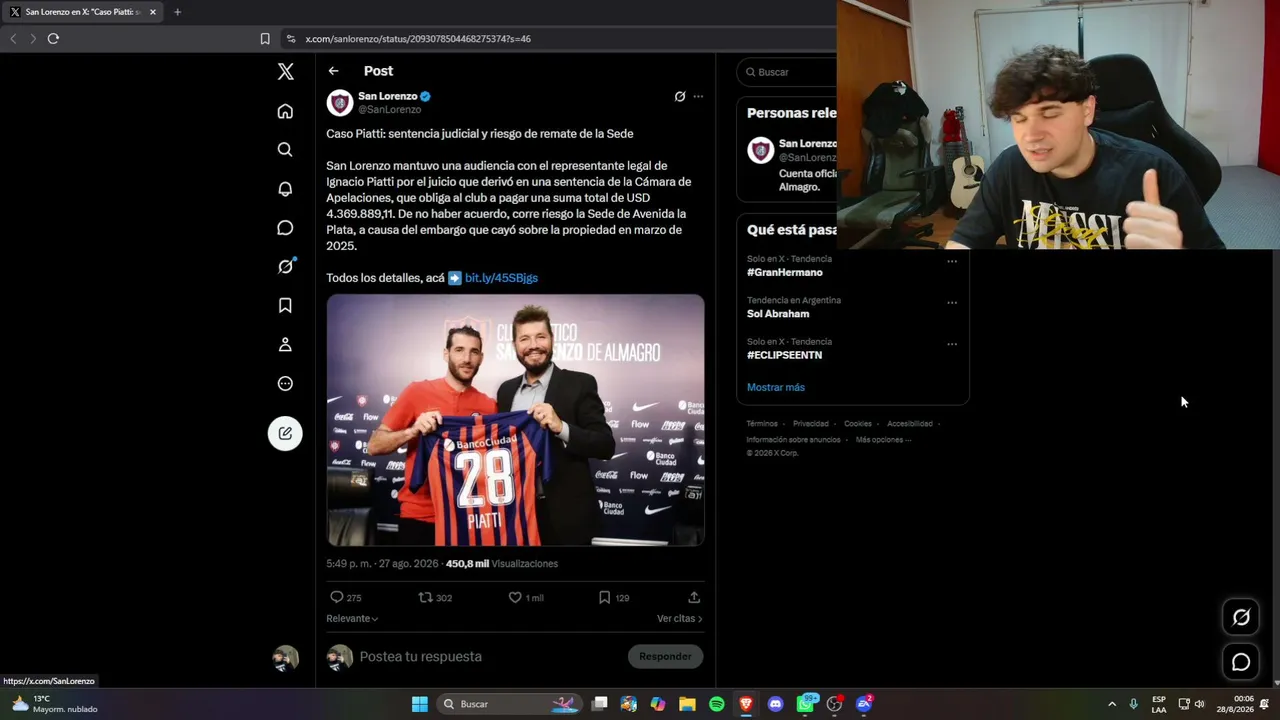Open the Explore search icon in the sidebar

[285, 150]
